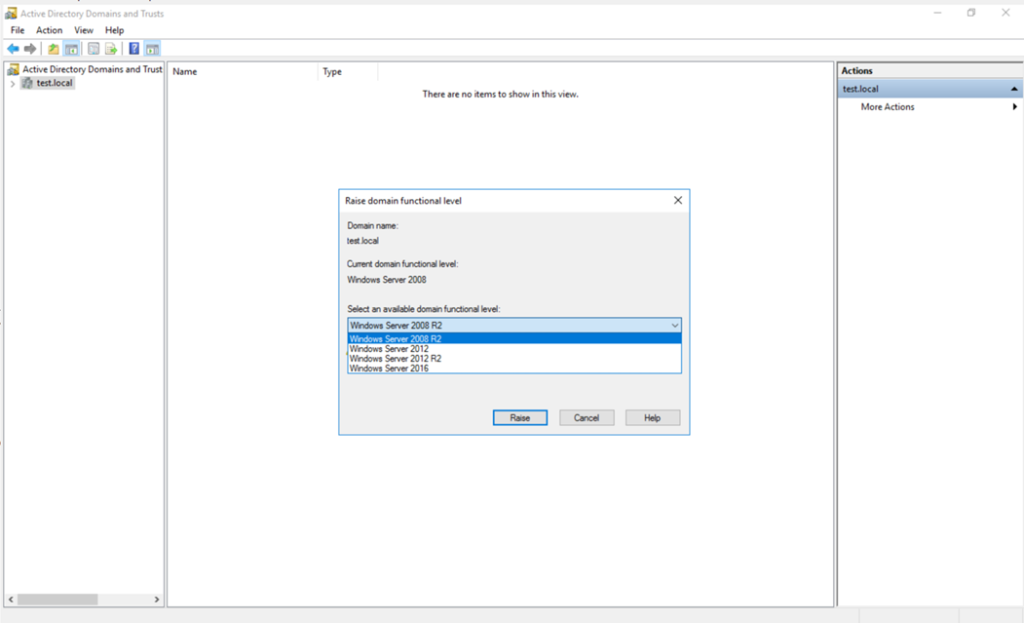This screenshot has width=1024, height=623.
Task: Open Help via blue question mark icon
Action: pyautogui.click(x=134, y=49)
